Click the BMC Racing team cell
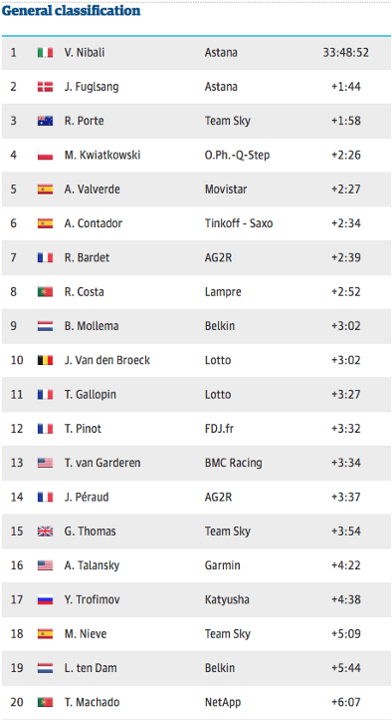Viewport: 392px width, 720px height. tap(233, 463)
